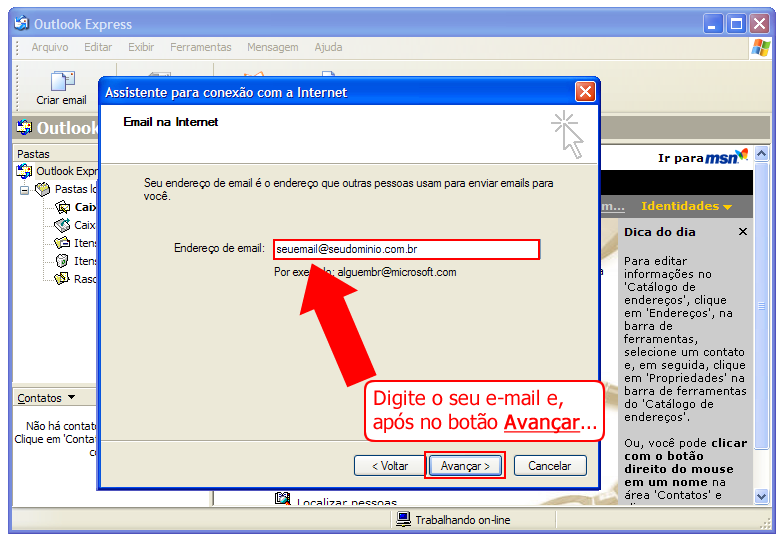Click the Criar email toolbar icon

coord(62,81)
